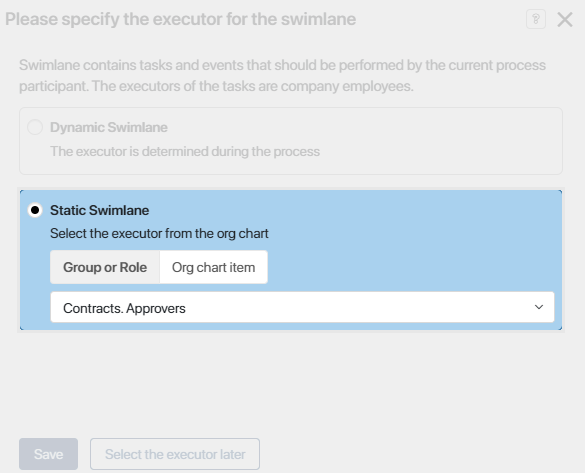Image resolution: width=585 pixels, height=473 pixels.
Task: Select the Static Swimlane radio button
Action: (35, 210)
